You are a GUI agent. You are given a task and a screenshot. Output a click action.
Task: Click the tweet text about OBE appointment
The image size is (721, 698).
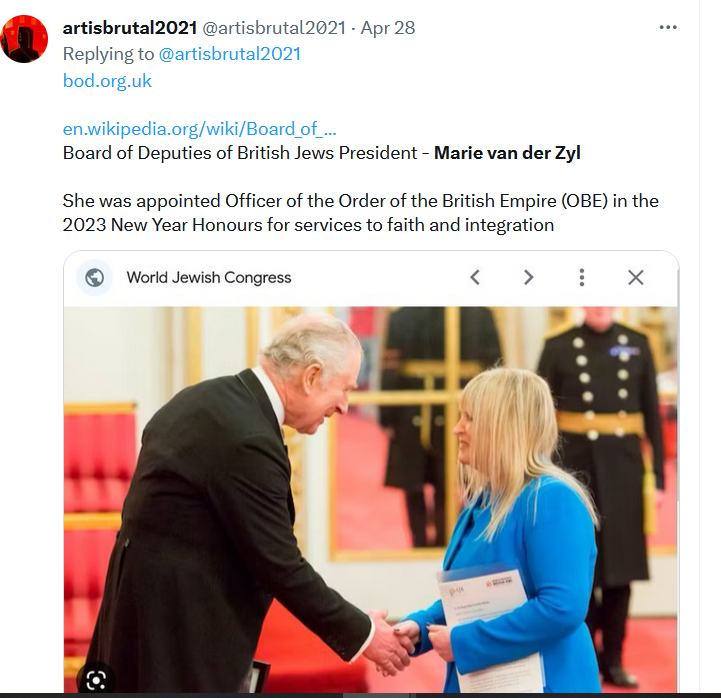coord(360,213)
